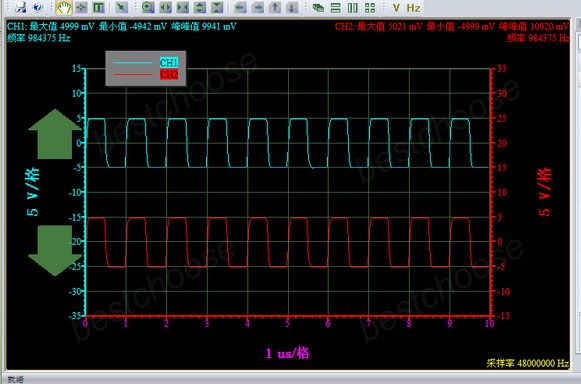Click the vertical cursors measurement icon
Viewport: 581px width, 384px height.
point(98,7)
